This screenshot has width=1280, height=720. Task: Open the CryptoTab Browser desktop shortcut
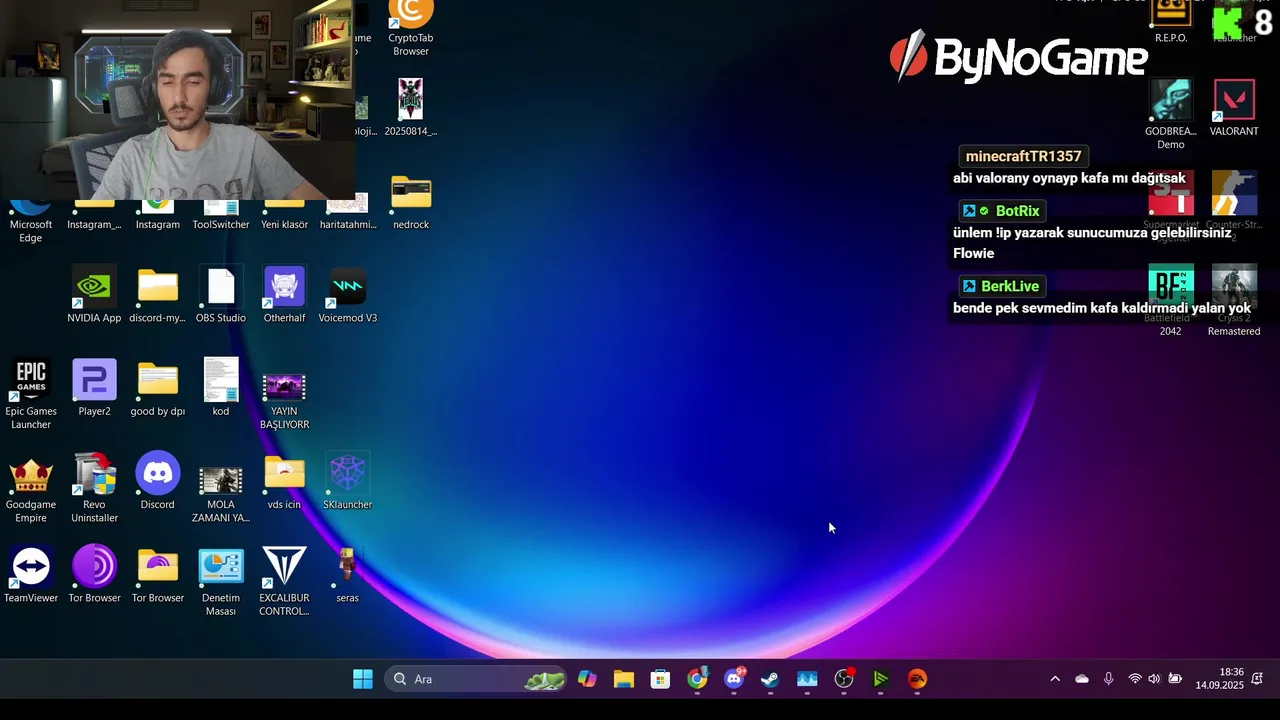[x=410, y=28]
